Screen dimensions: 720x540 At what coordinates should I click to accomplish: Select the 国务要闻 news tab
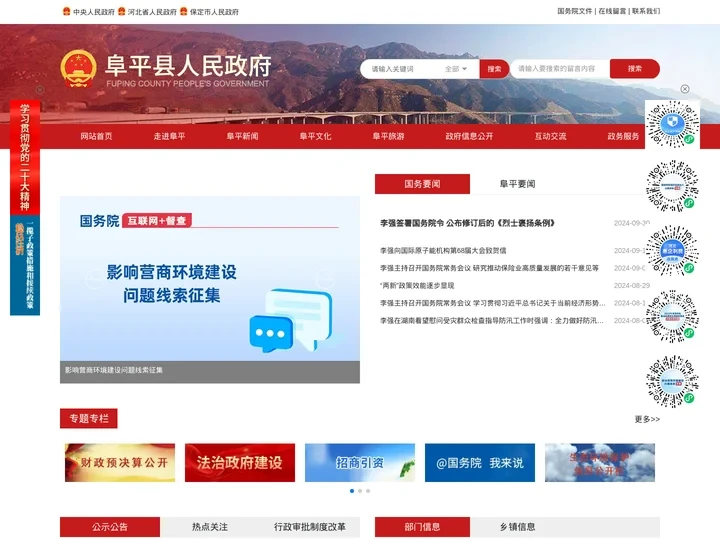422,184
